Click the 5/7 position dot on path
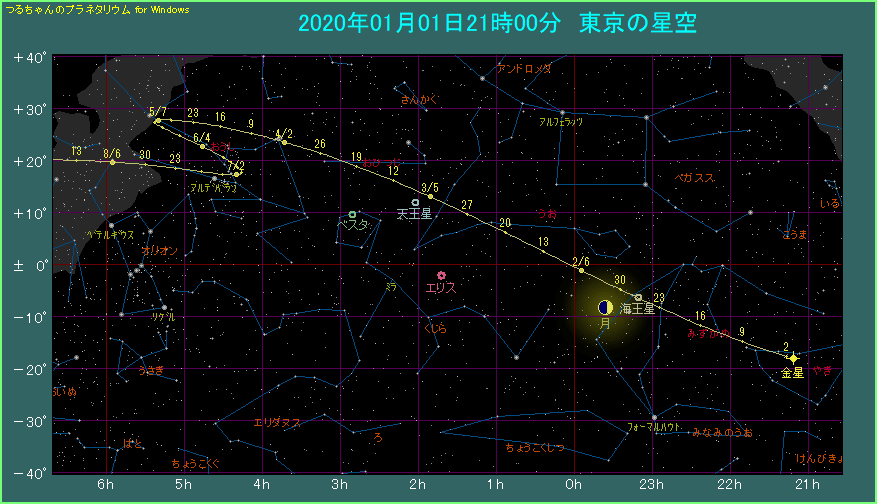The width and height of the screenshot is (877, 504). pos(157,121)
